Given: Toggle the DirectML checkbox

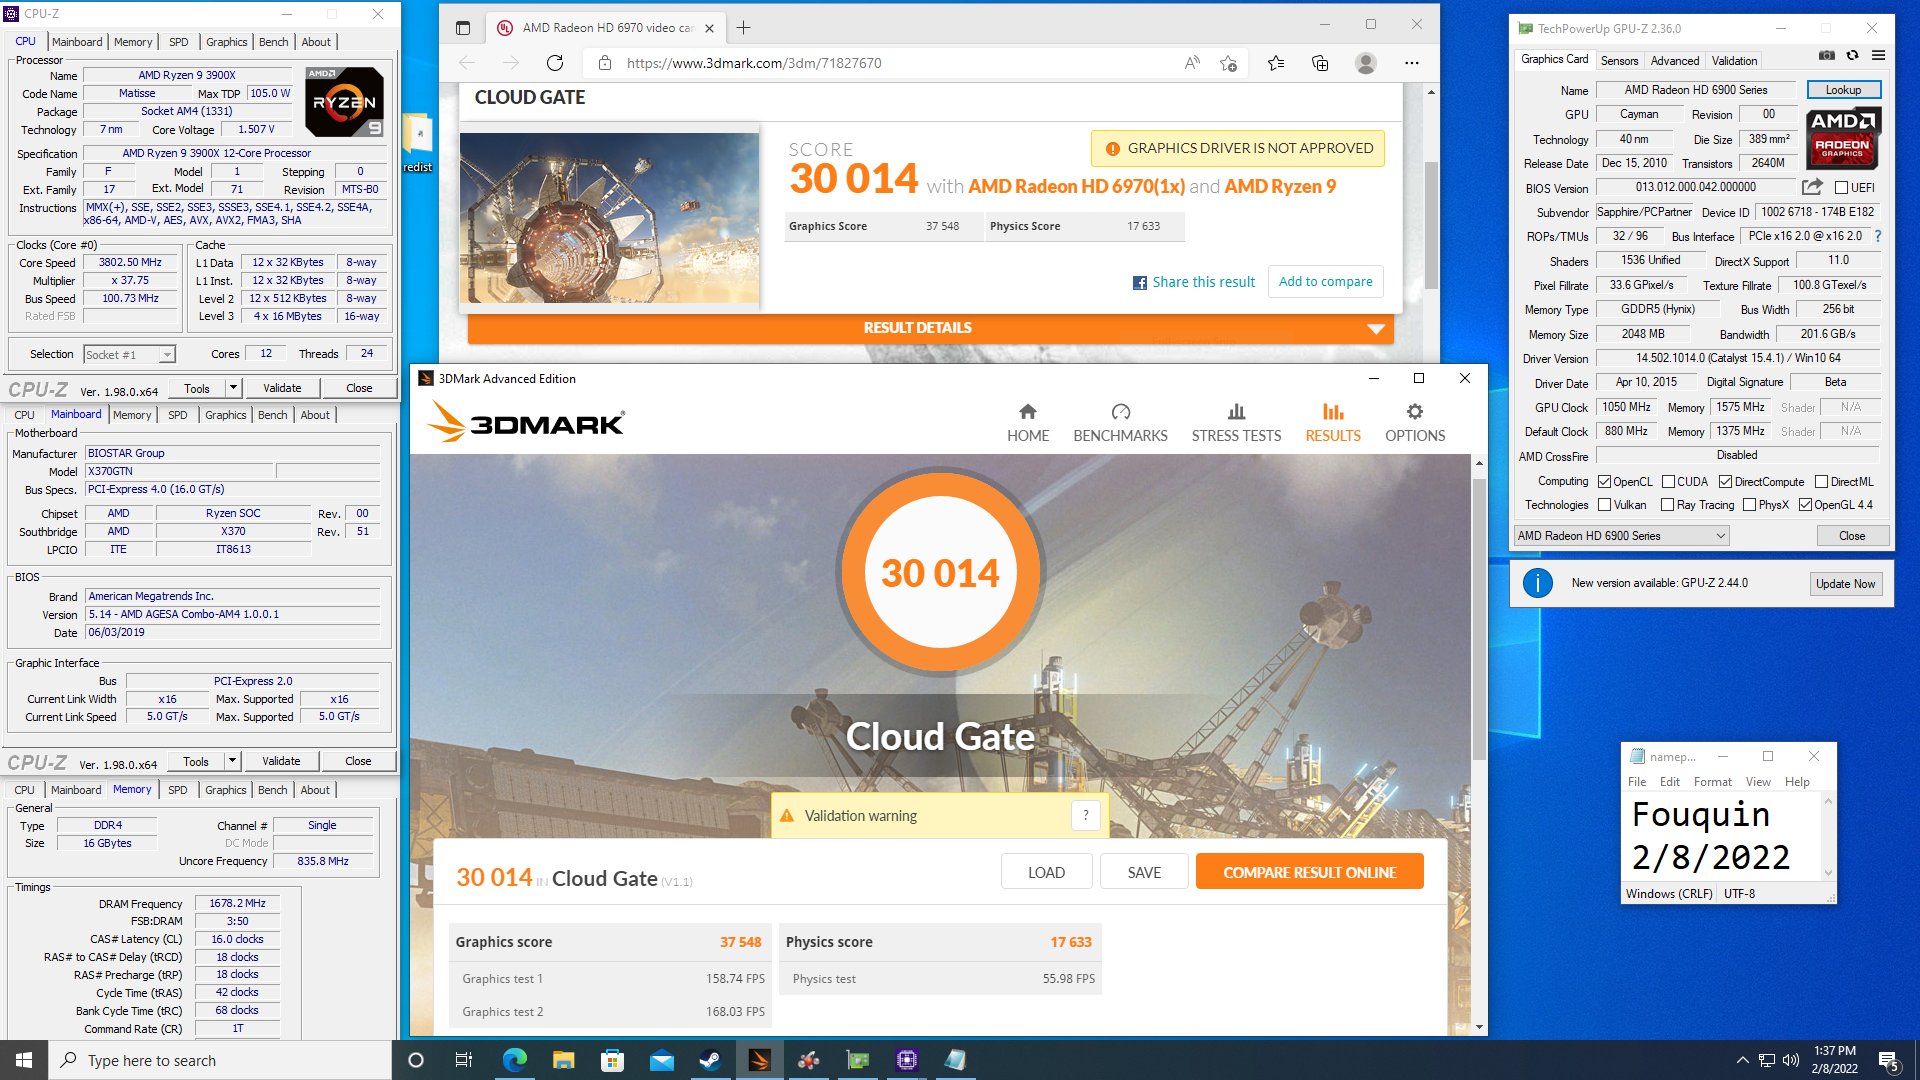Looking at the screenshot, I should pos(1821,482).
